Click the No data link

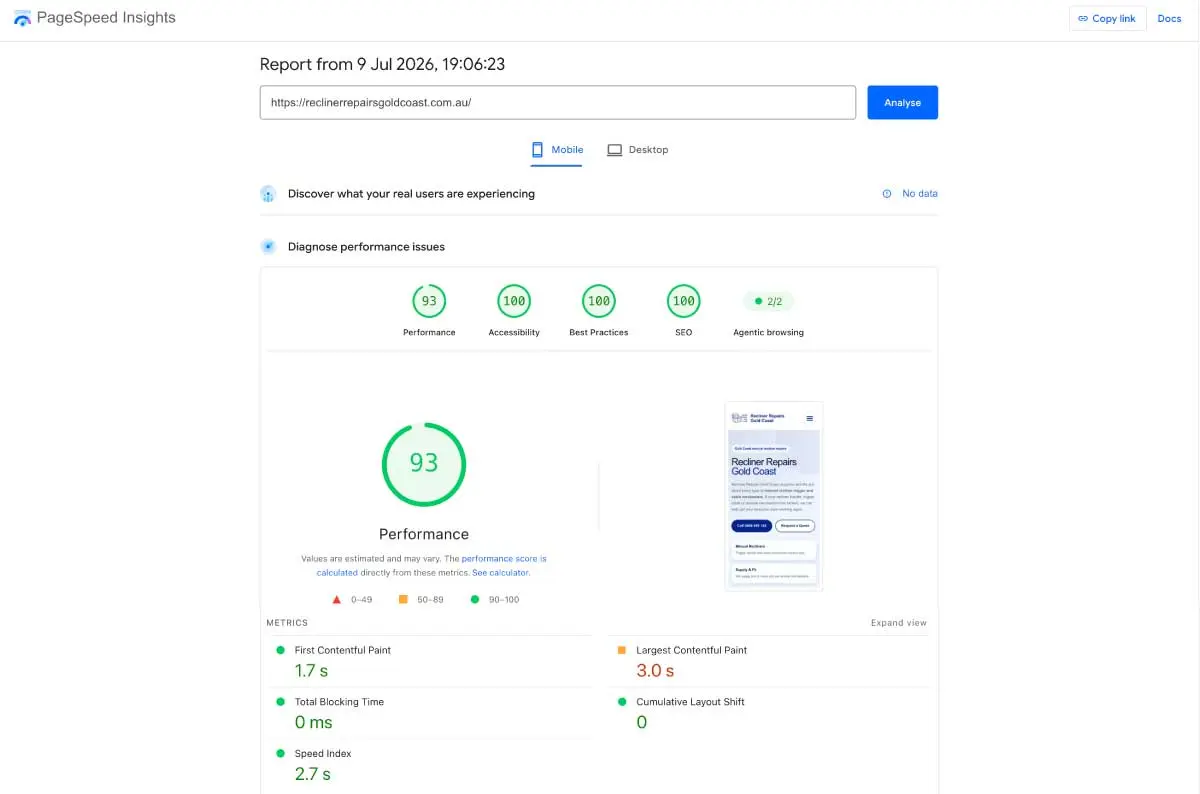[x=920, y=194]
